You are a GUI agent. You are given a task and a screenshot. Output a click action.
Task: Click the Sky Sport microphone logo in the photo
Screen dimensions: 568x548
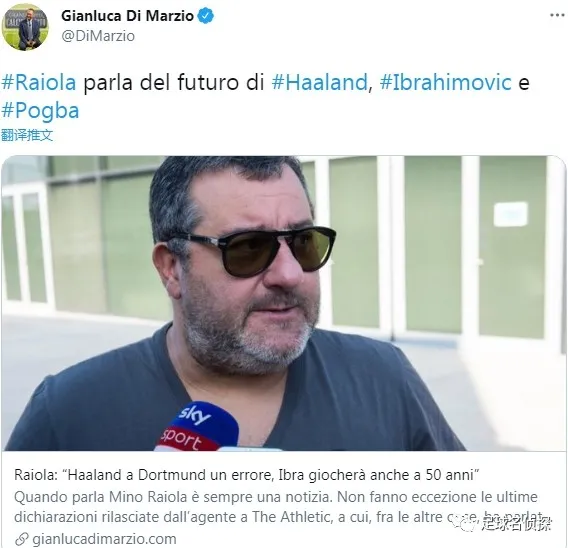pyautogui.click(x=197, y=427)
